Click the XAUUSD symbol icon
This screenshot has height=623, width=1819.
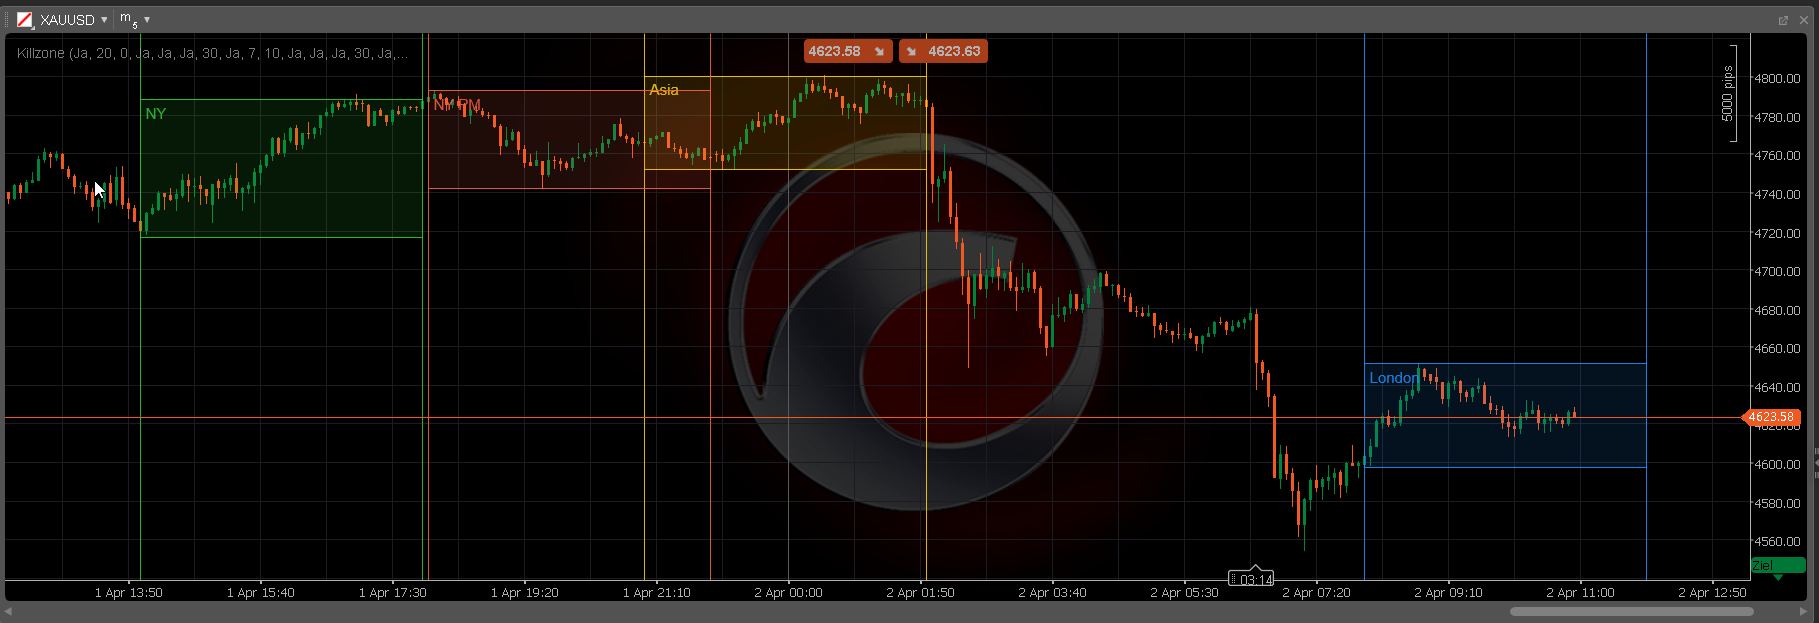point(25,20)
